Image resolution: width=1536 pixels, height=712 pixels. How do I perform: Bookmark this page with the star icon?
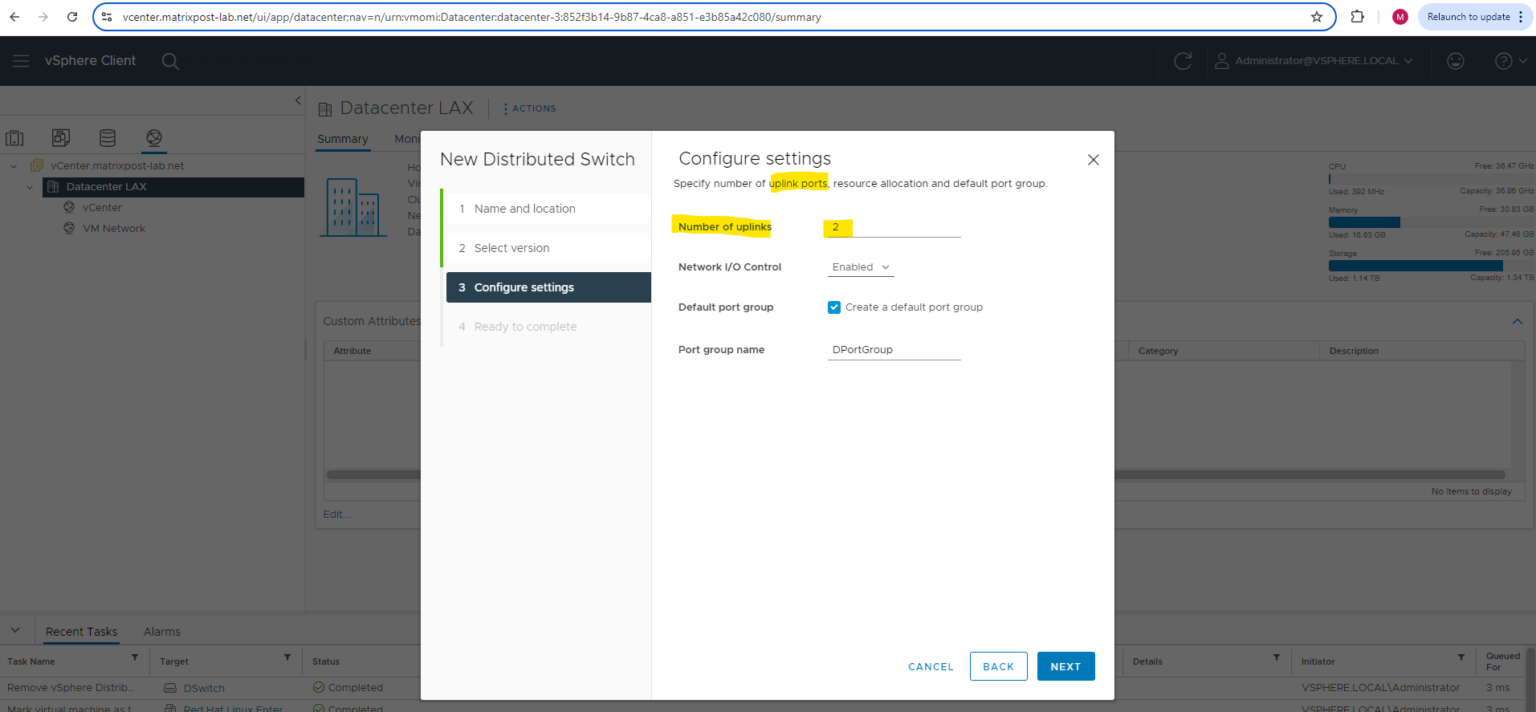[1316, 17]
